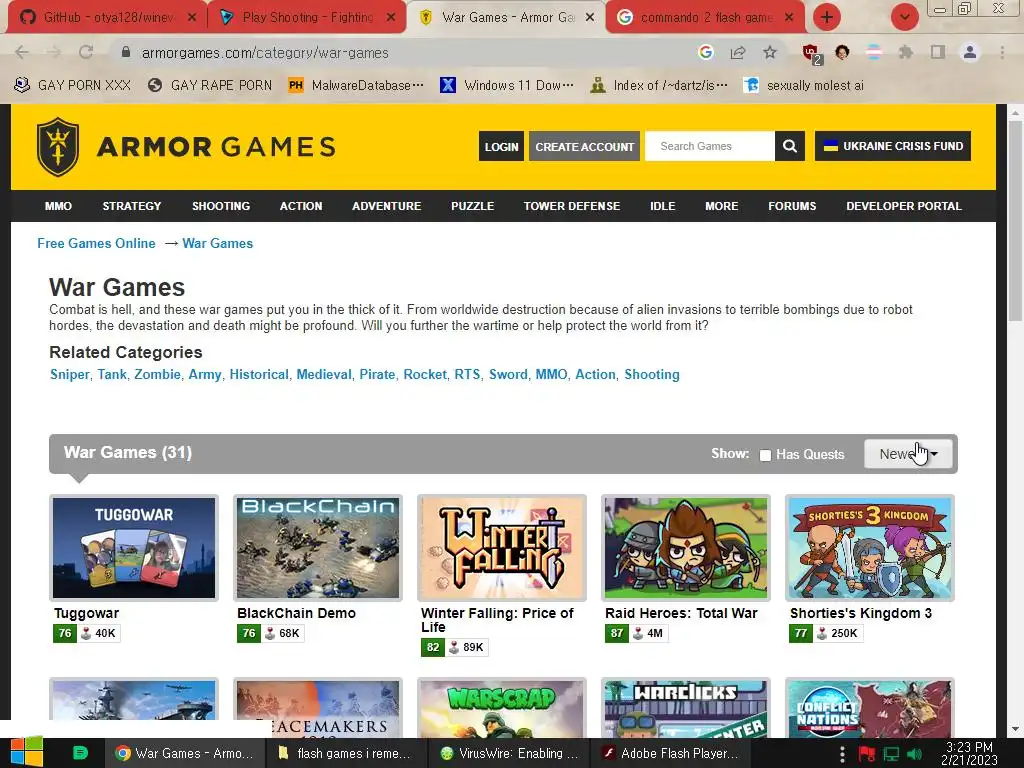Open MalwareDatabase bookmark
Screen dimensions: 1024x768
[356, 85]
